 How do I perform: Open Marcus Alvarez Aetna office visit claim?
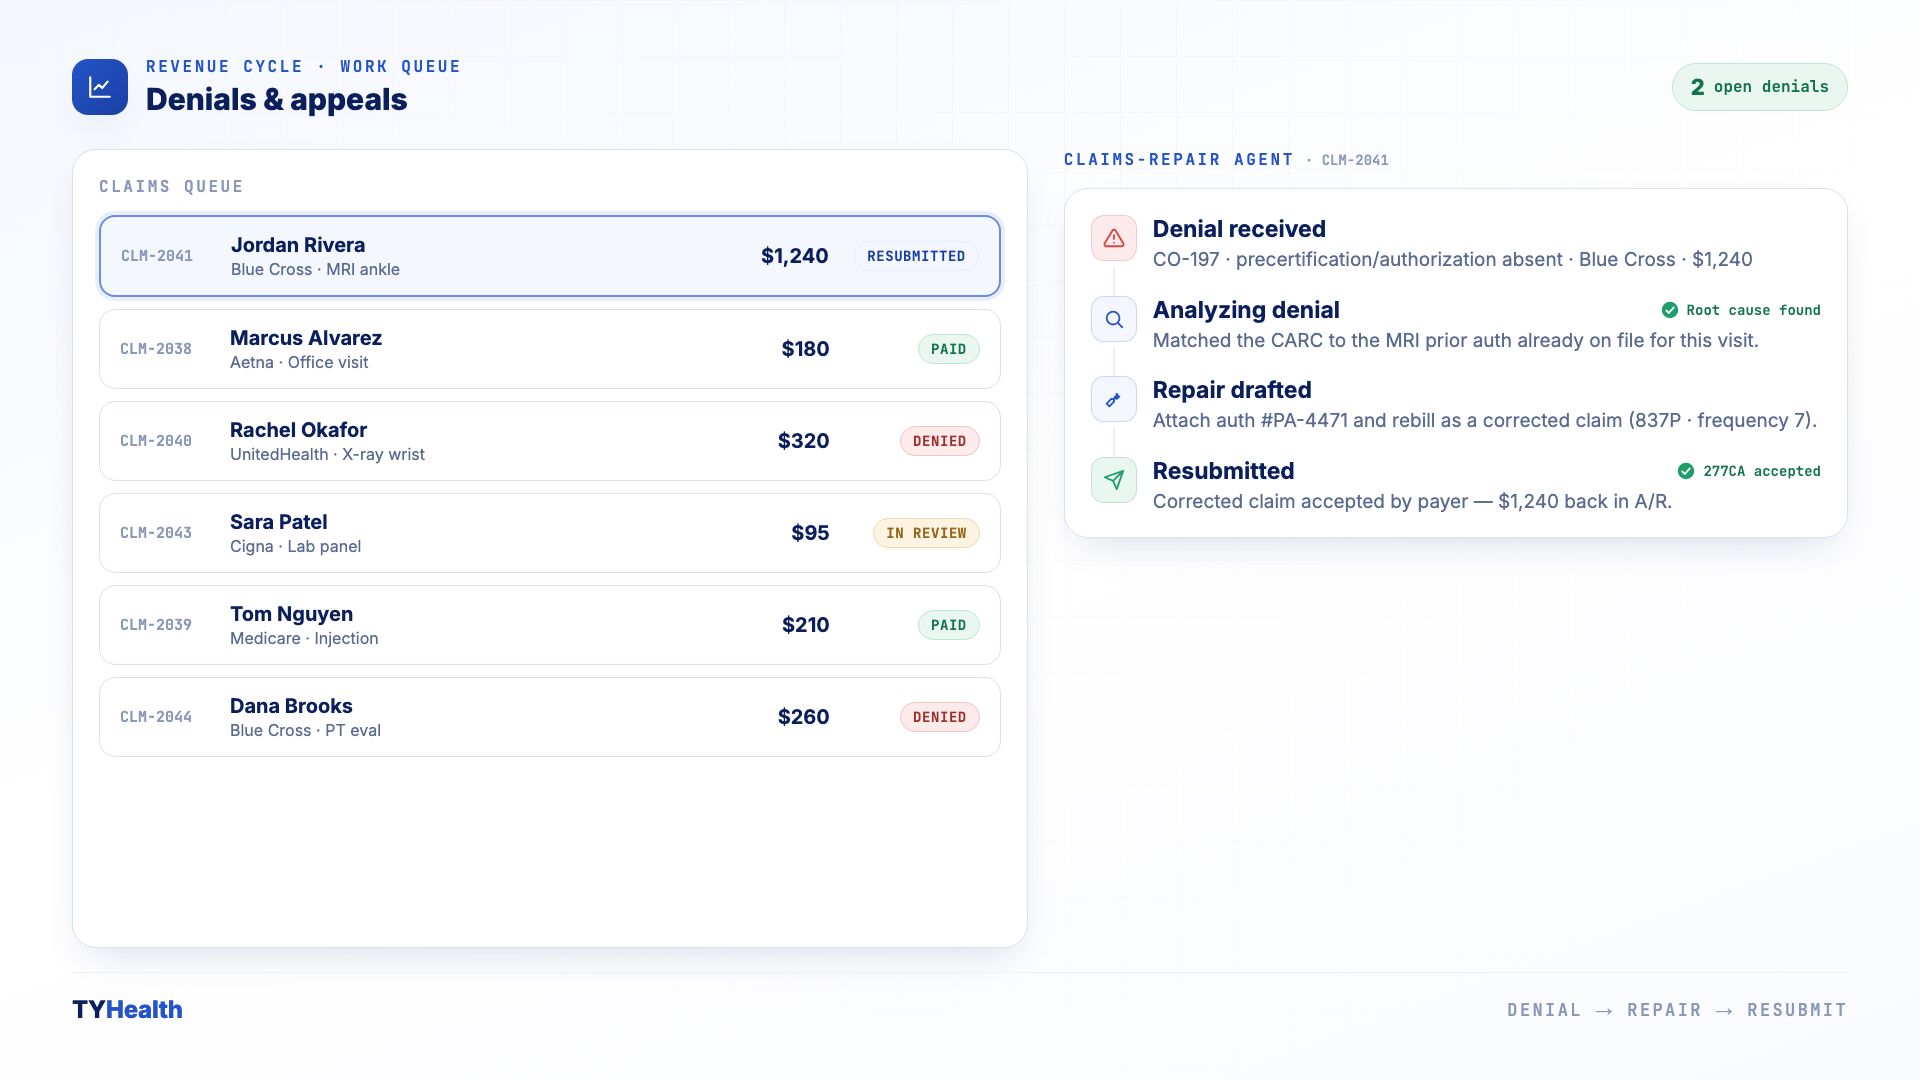550,349
